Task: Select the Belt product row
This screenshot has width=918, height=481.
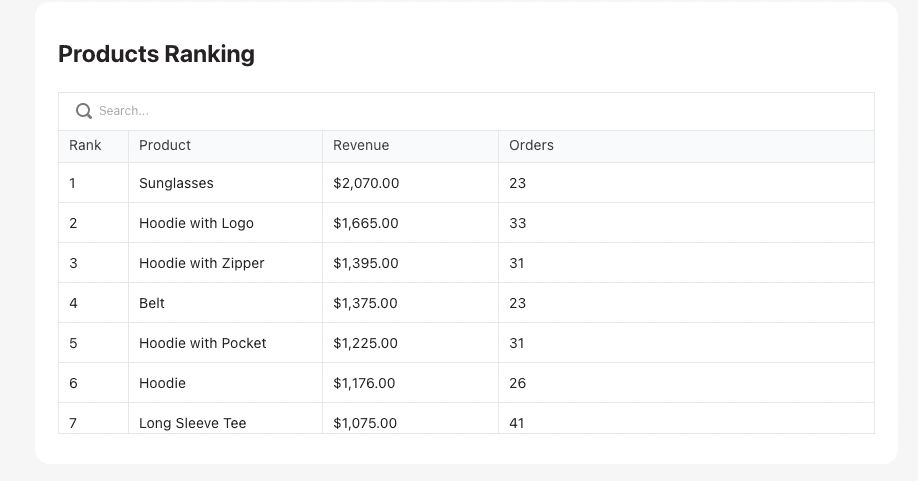Action: (x=152, y=303)
